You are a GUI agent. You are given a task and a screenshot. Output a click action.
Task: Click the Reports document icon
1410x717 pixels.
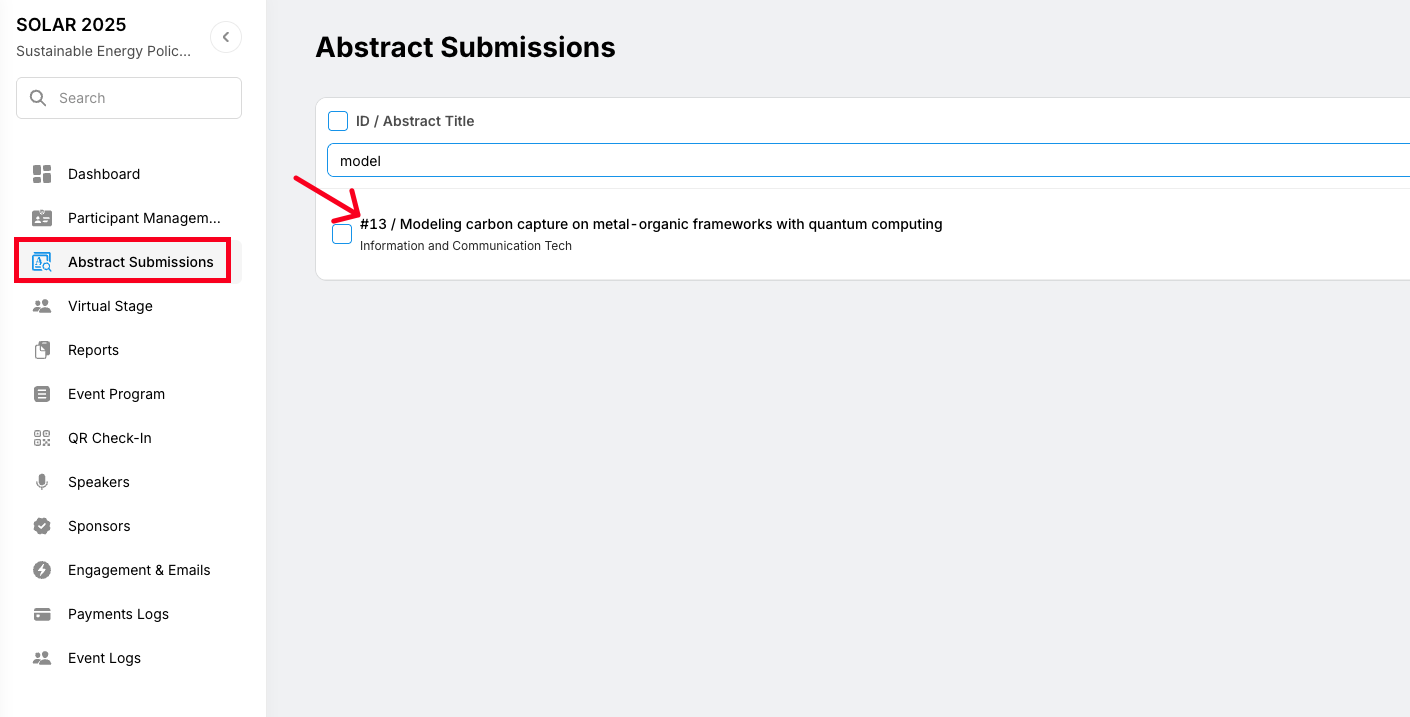point(42,350)
